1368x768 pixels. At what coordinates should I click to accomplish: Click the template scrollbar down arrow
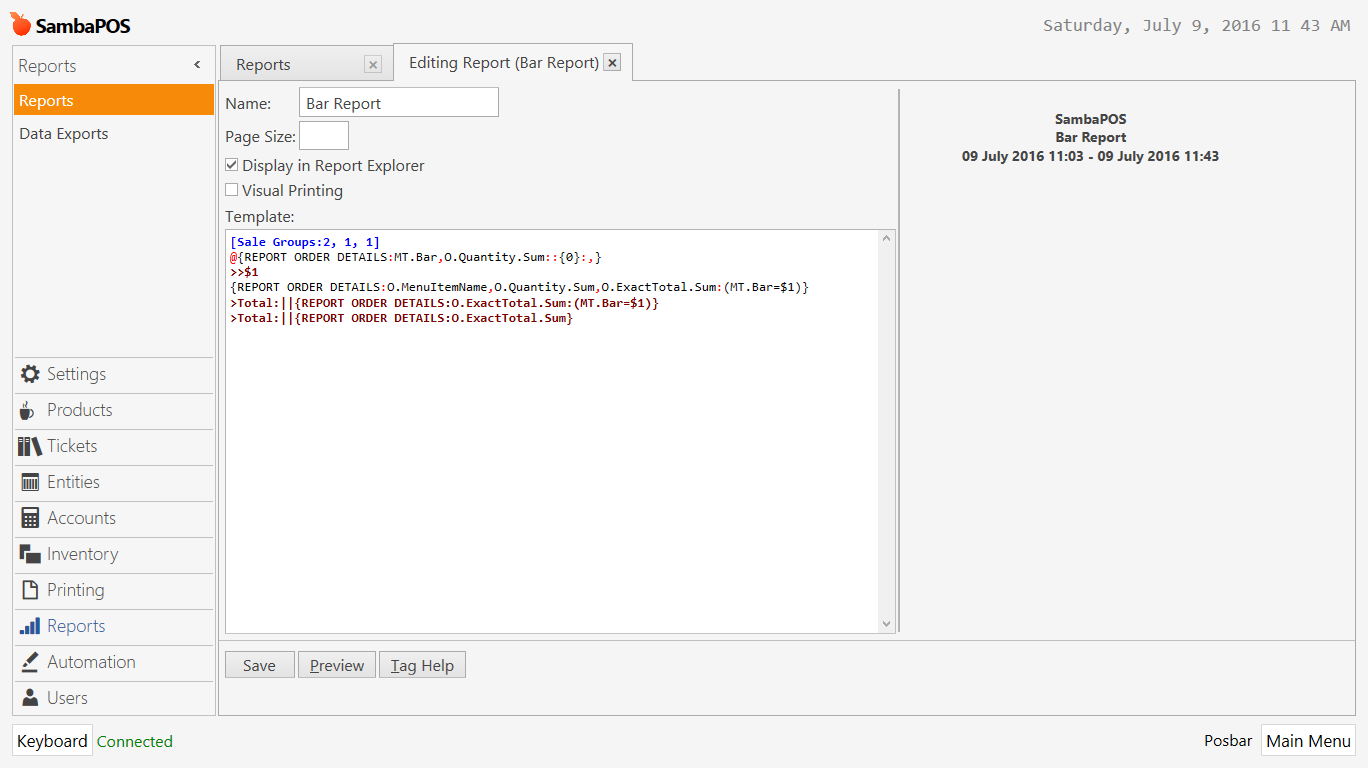click(x=886, y=624)
